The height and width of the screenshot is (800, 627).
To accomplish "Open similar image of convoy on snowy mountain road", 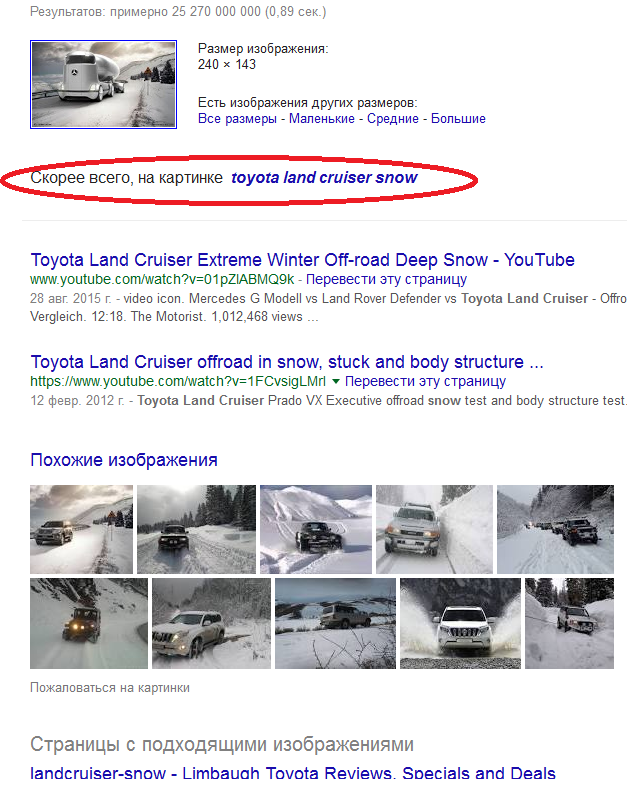I will pyautogui.click(x=555, y=529).
